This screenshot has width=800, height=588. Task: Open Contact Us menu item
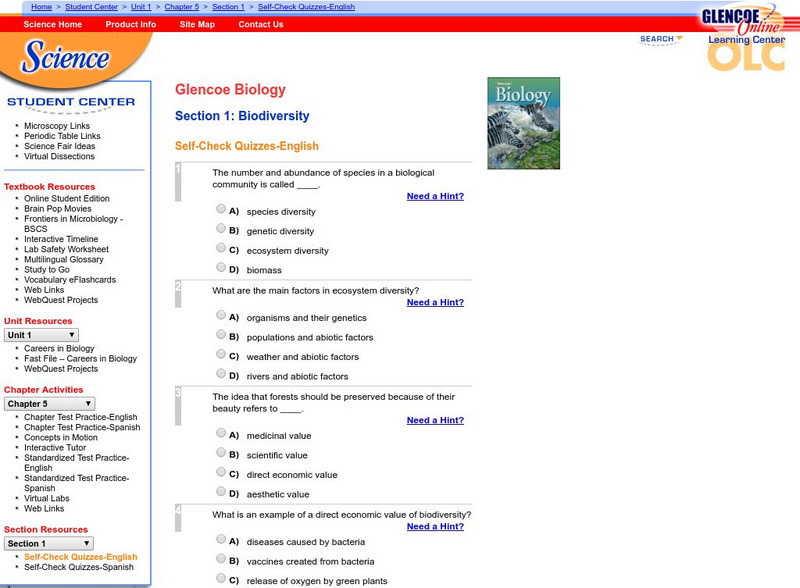[x=261, y=24]
